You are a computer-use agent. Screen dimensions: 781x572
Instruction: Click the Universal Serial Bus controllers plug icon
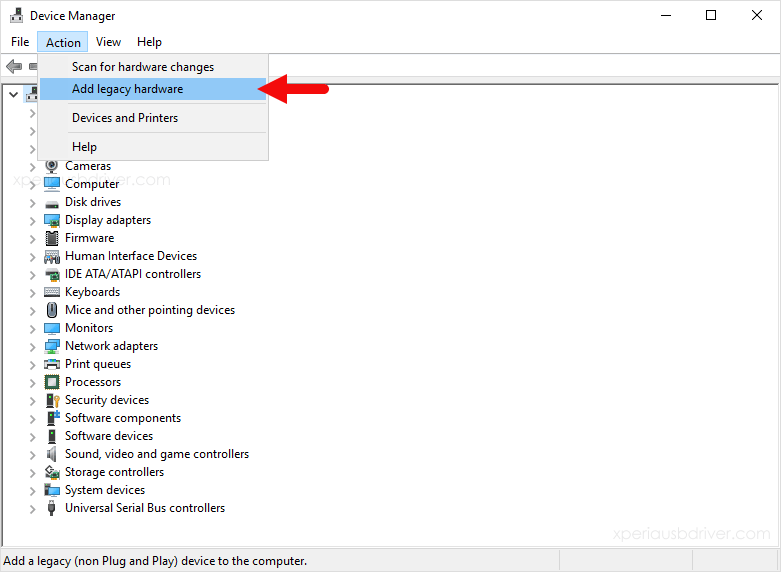coord(51,508)
